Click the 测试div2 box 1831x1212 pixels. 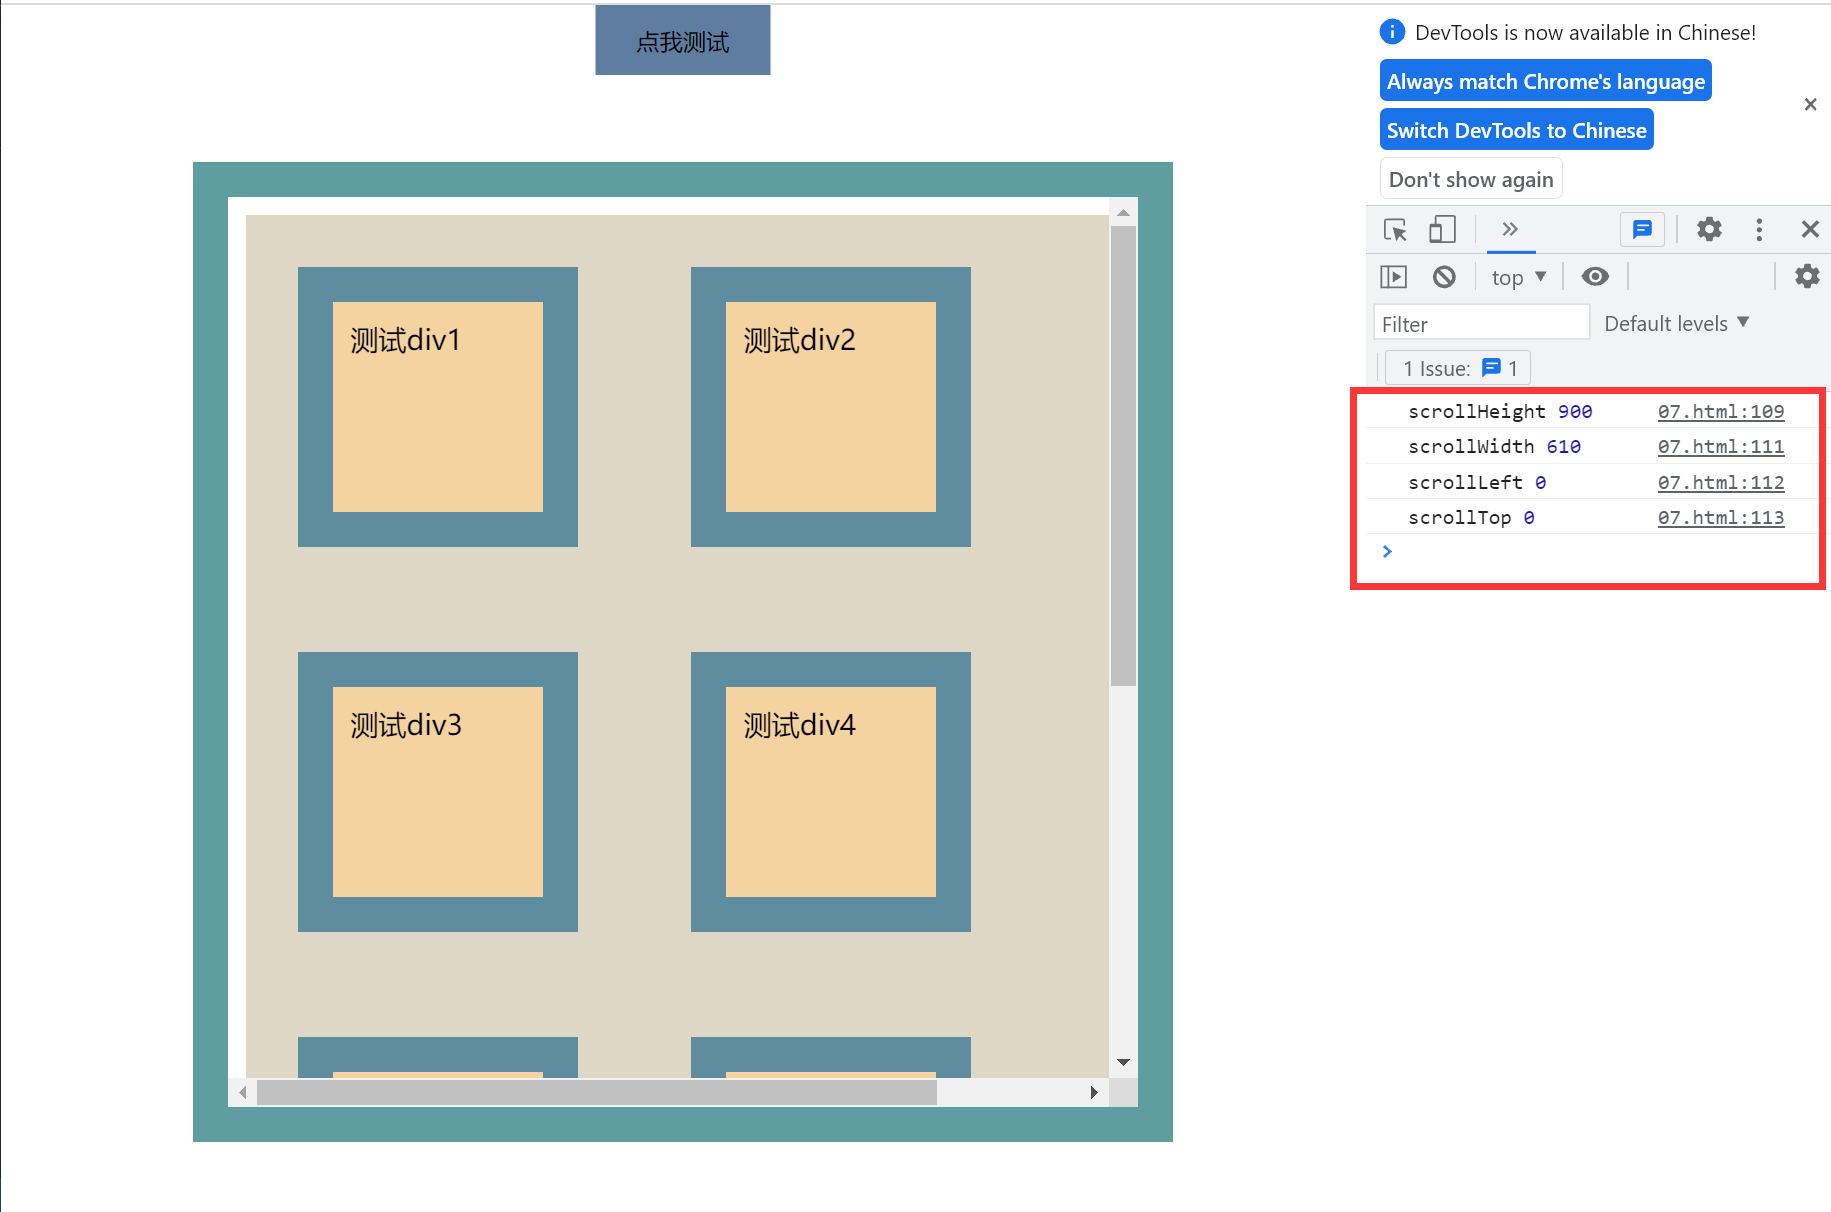(831, 407)
